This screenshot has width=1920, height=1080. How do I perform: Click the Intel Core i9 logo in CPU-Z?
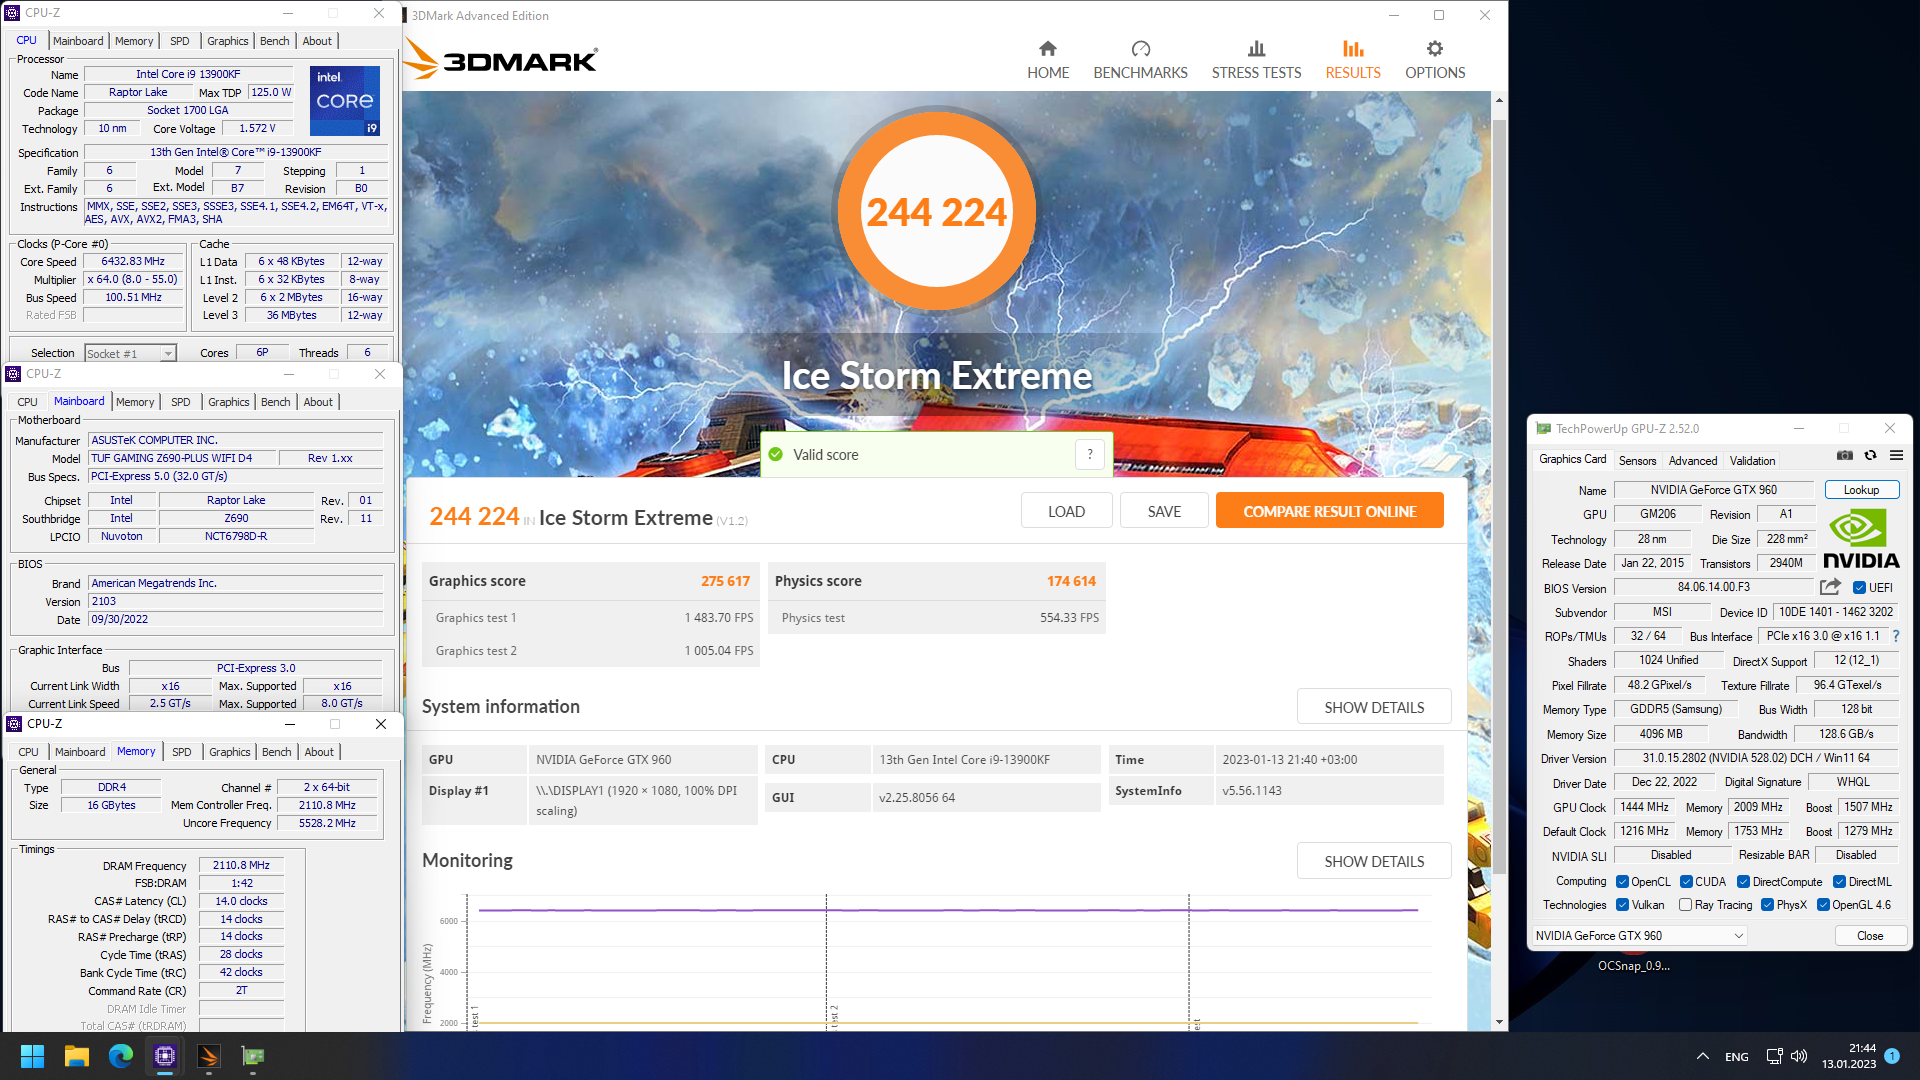coord(345,100)
